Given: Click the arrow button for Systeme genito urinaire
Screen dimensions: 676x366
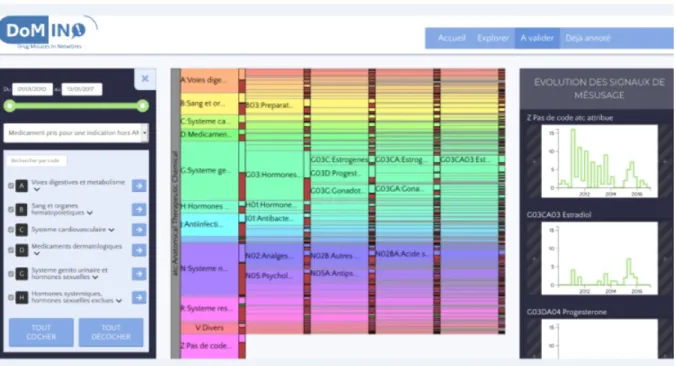Looking at the screenshot, I should [x=139, y=274].
